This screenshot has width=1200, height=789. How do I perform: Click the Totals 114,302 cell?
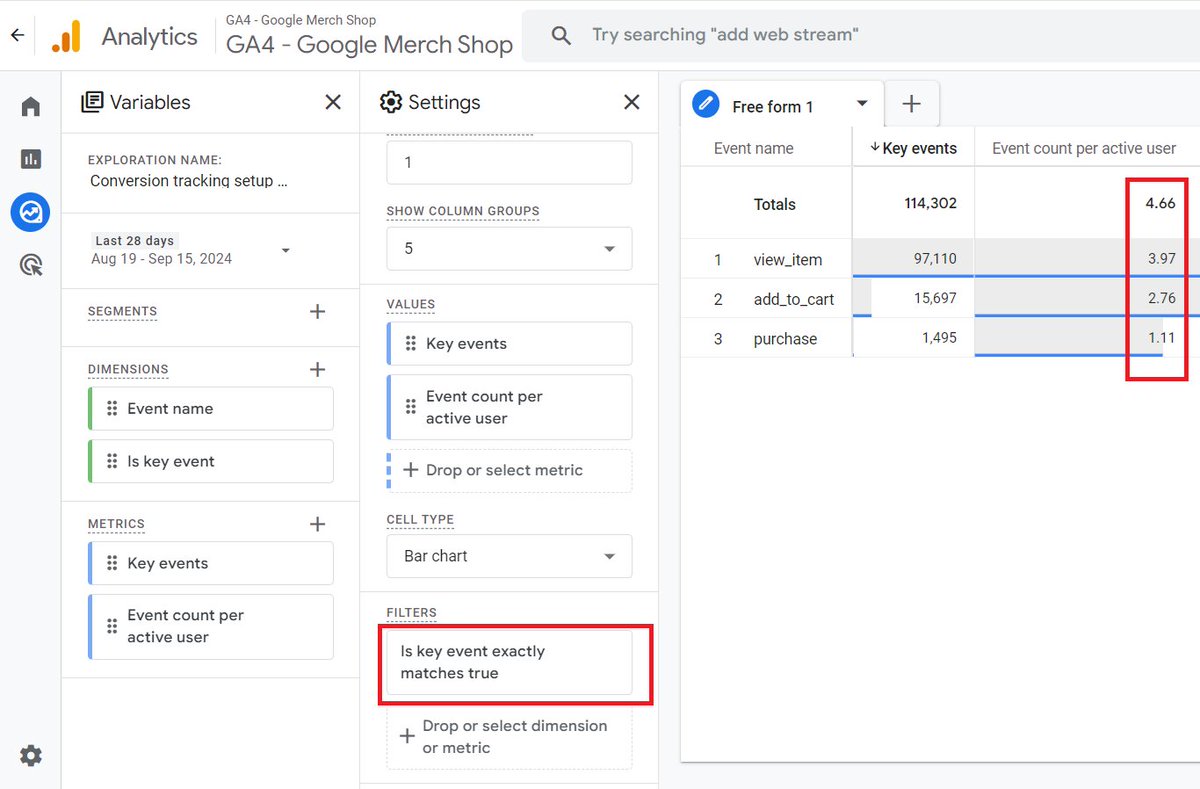(913, 203)
